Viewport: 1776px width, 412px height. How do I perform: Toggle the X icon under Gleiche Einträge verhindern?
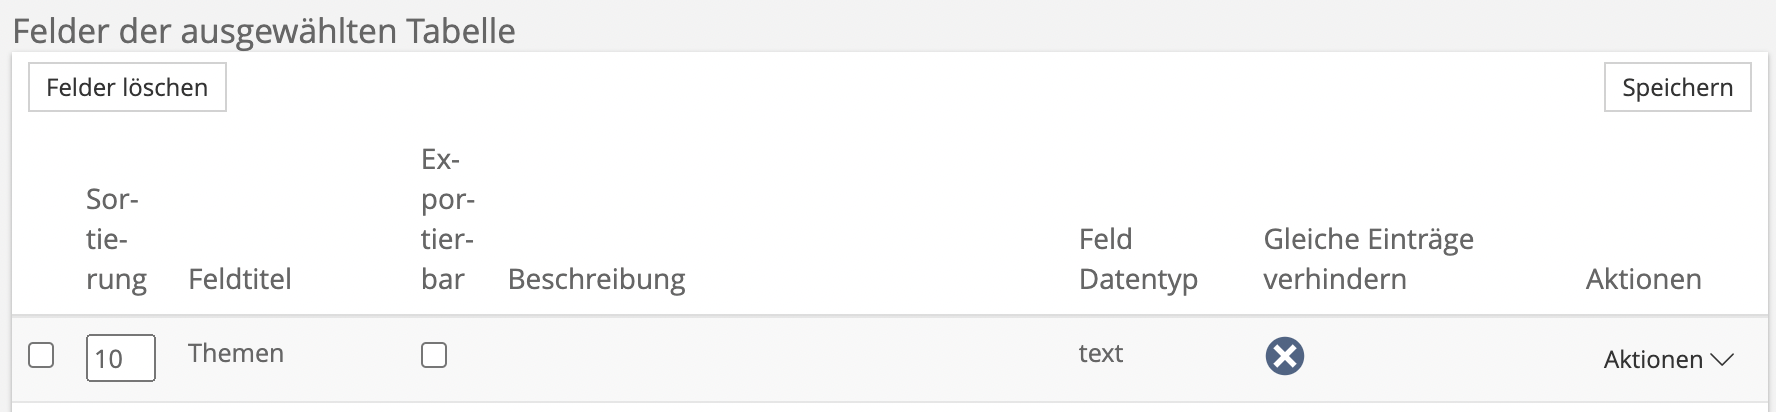pos(1284,356)
